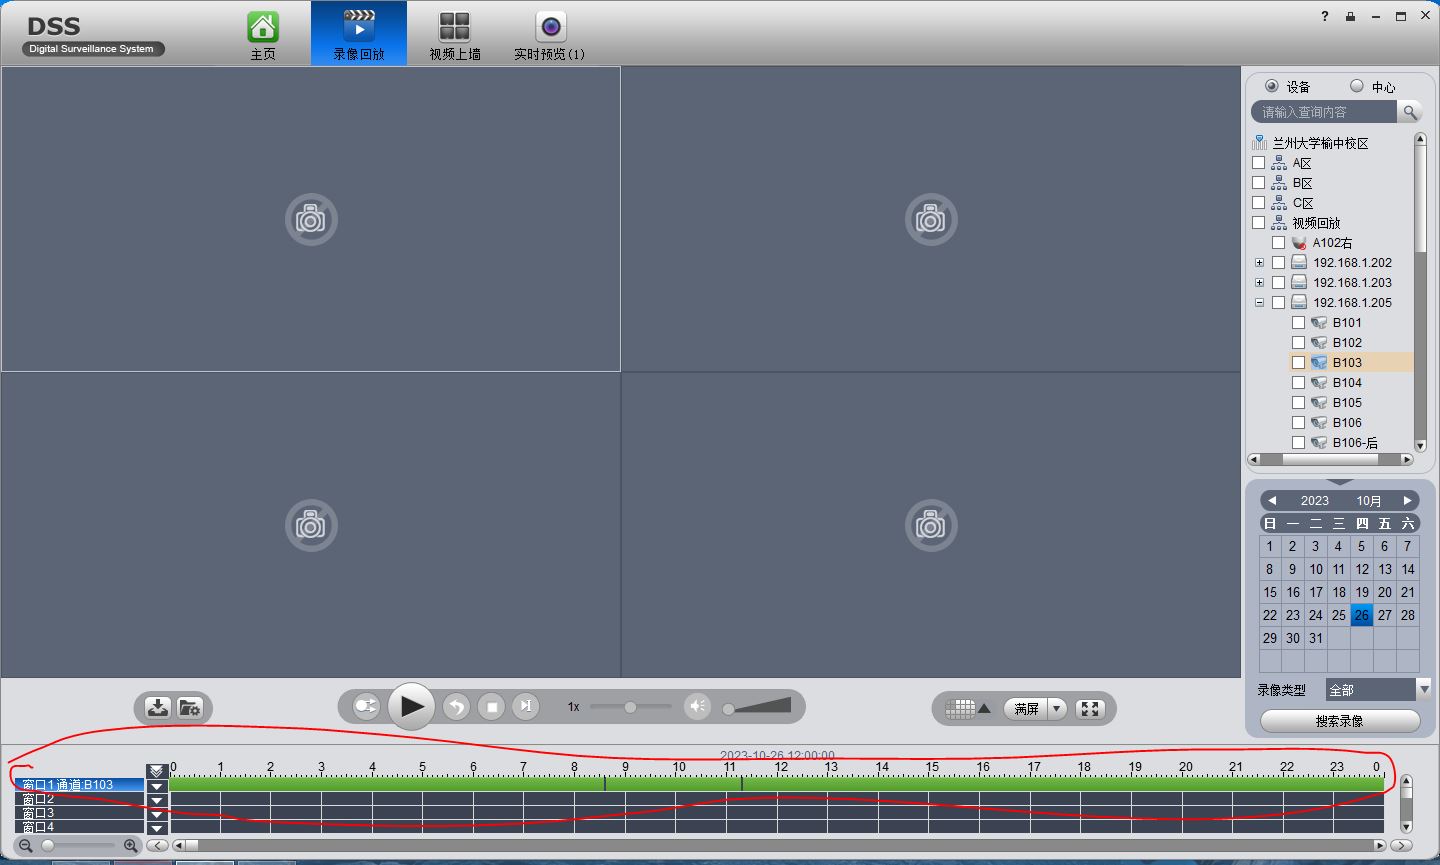The height and width of the screenshot is (865, 1440).
Task: Open the 满屏 aspect dropdown arrow
Action: coord(1056,708)
